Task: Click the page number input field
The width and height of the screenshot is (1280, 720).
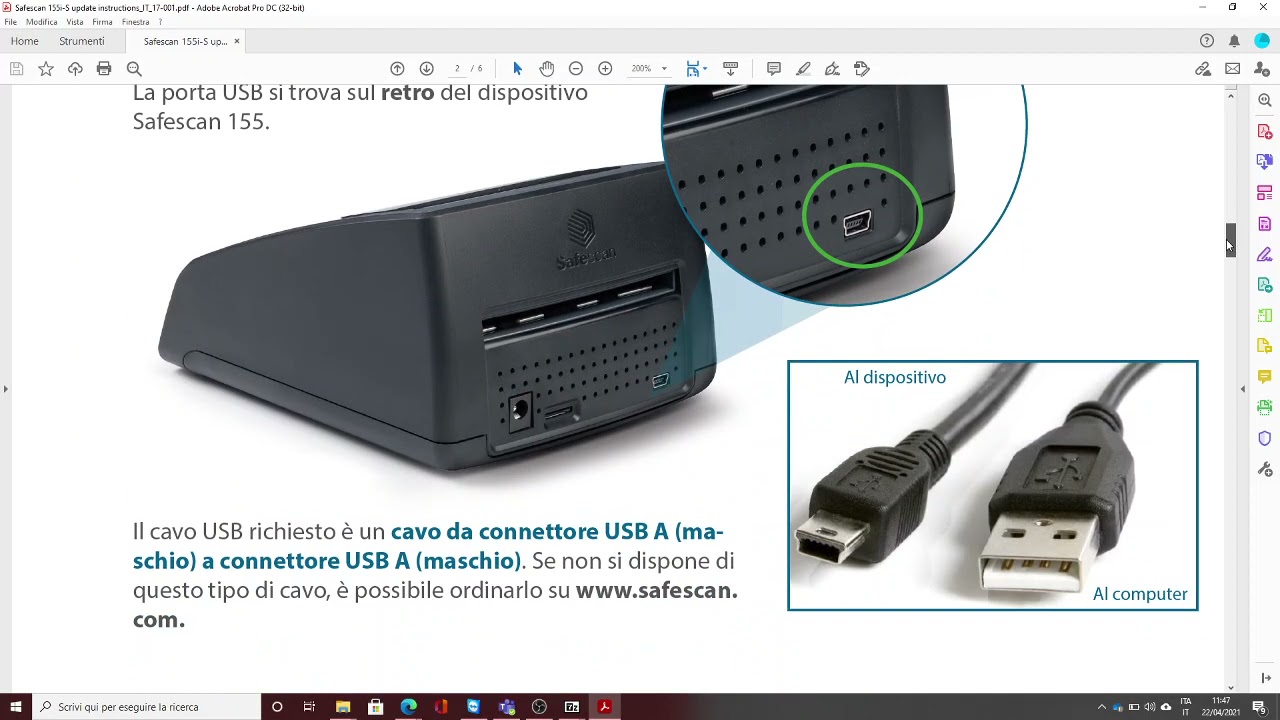Action: (457, 69)
